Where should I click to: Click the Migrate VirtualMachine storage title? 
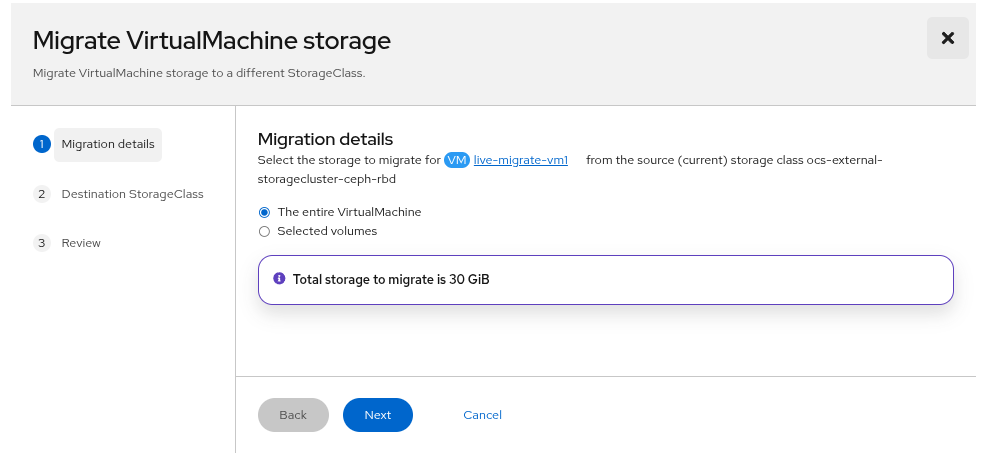211,40
